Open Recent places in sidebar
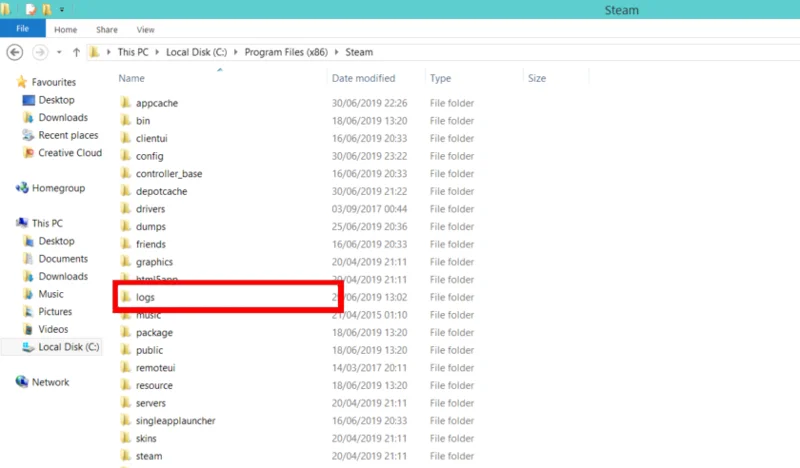The image size is (800, 468). [x=68, y=135]
